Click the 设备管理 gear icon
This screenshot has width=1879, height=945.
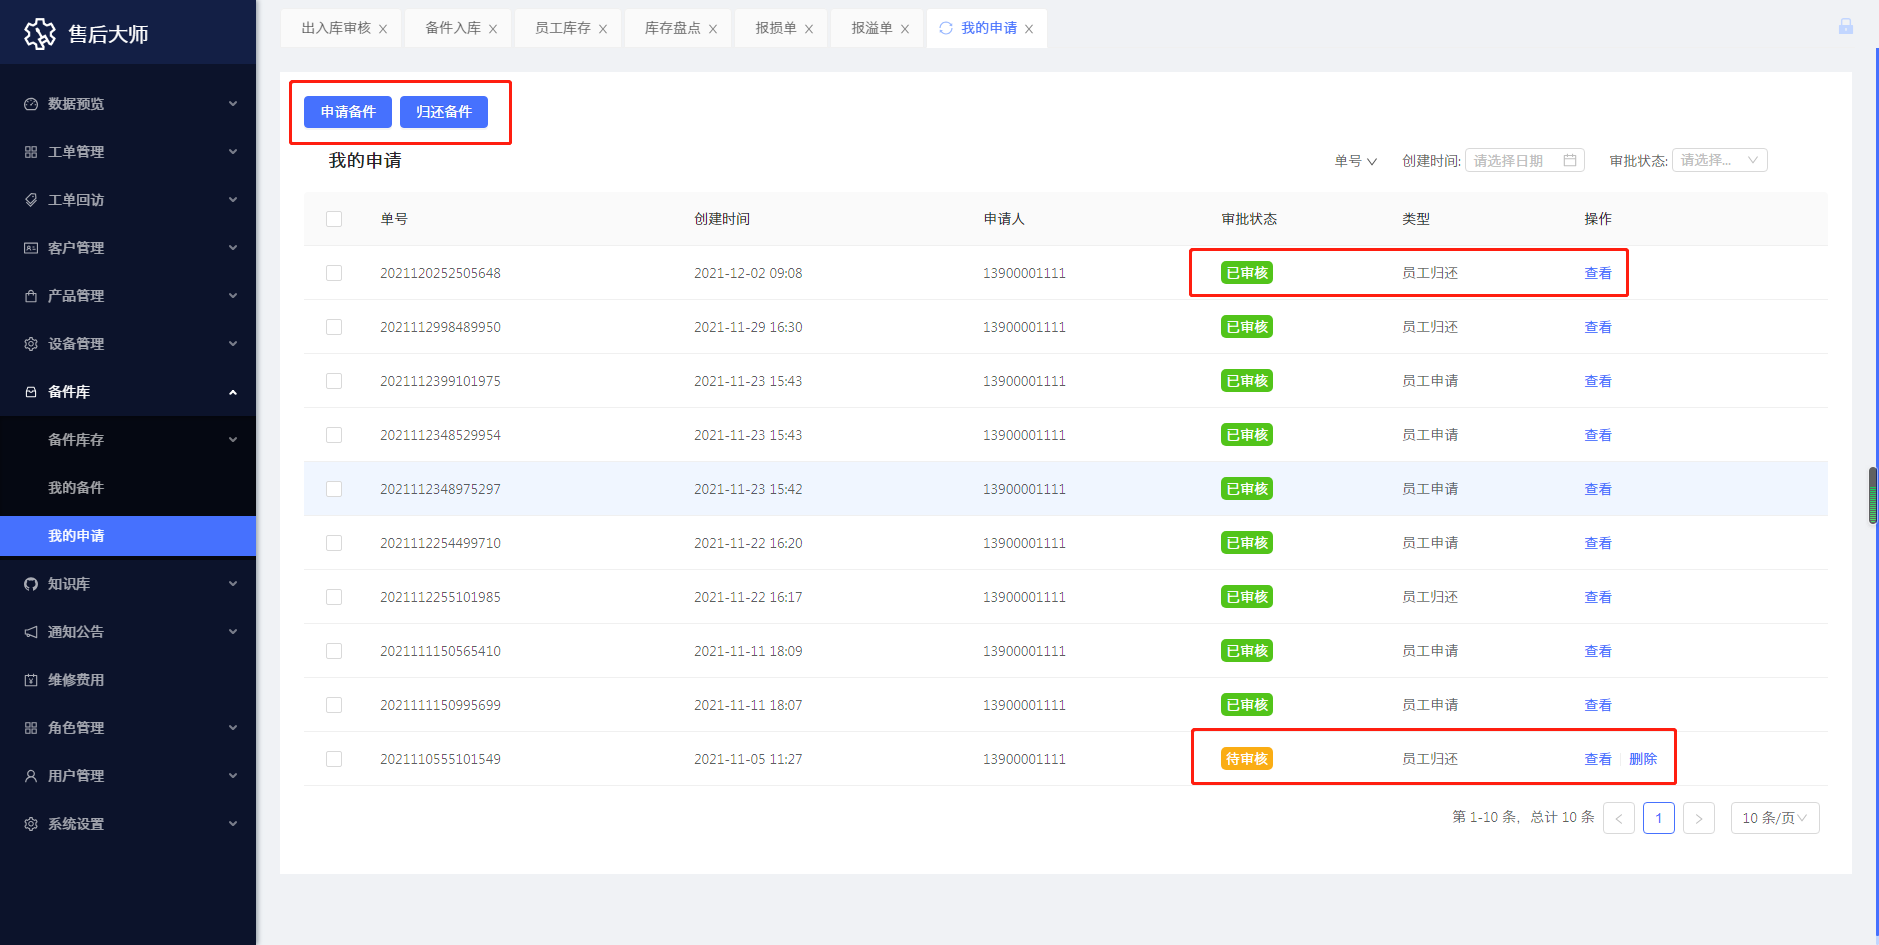point(29,343)
